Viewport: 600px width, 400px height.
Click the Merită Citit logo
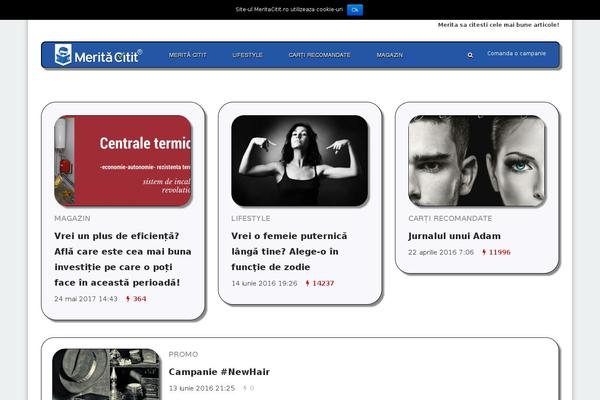pyautogui.click(x=98, y=55)
